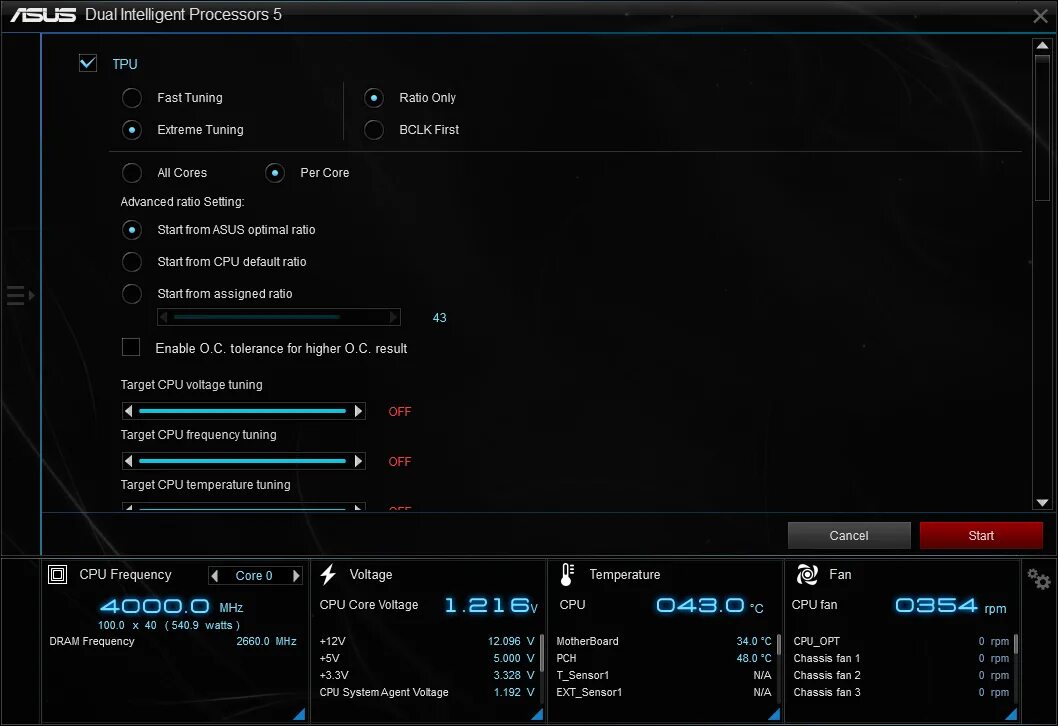Increase Target CPU voltage tuning arrow

tap(358, 411)
